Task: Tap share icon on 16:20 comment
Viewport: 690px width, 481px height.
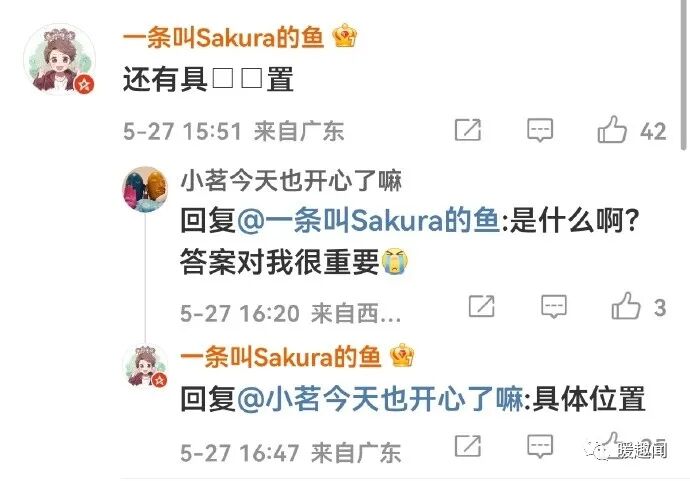Action: coord(482,306)
